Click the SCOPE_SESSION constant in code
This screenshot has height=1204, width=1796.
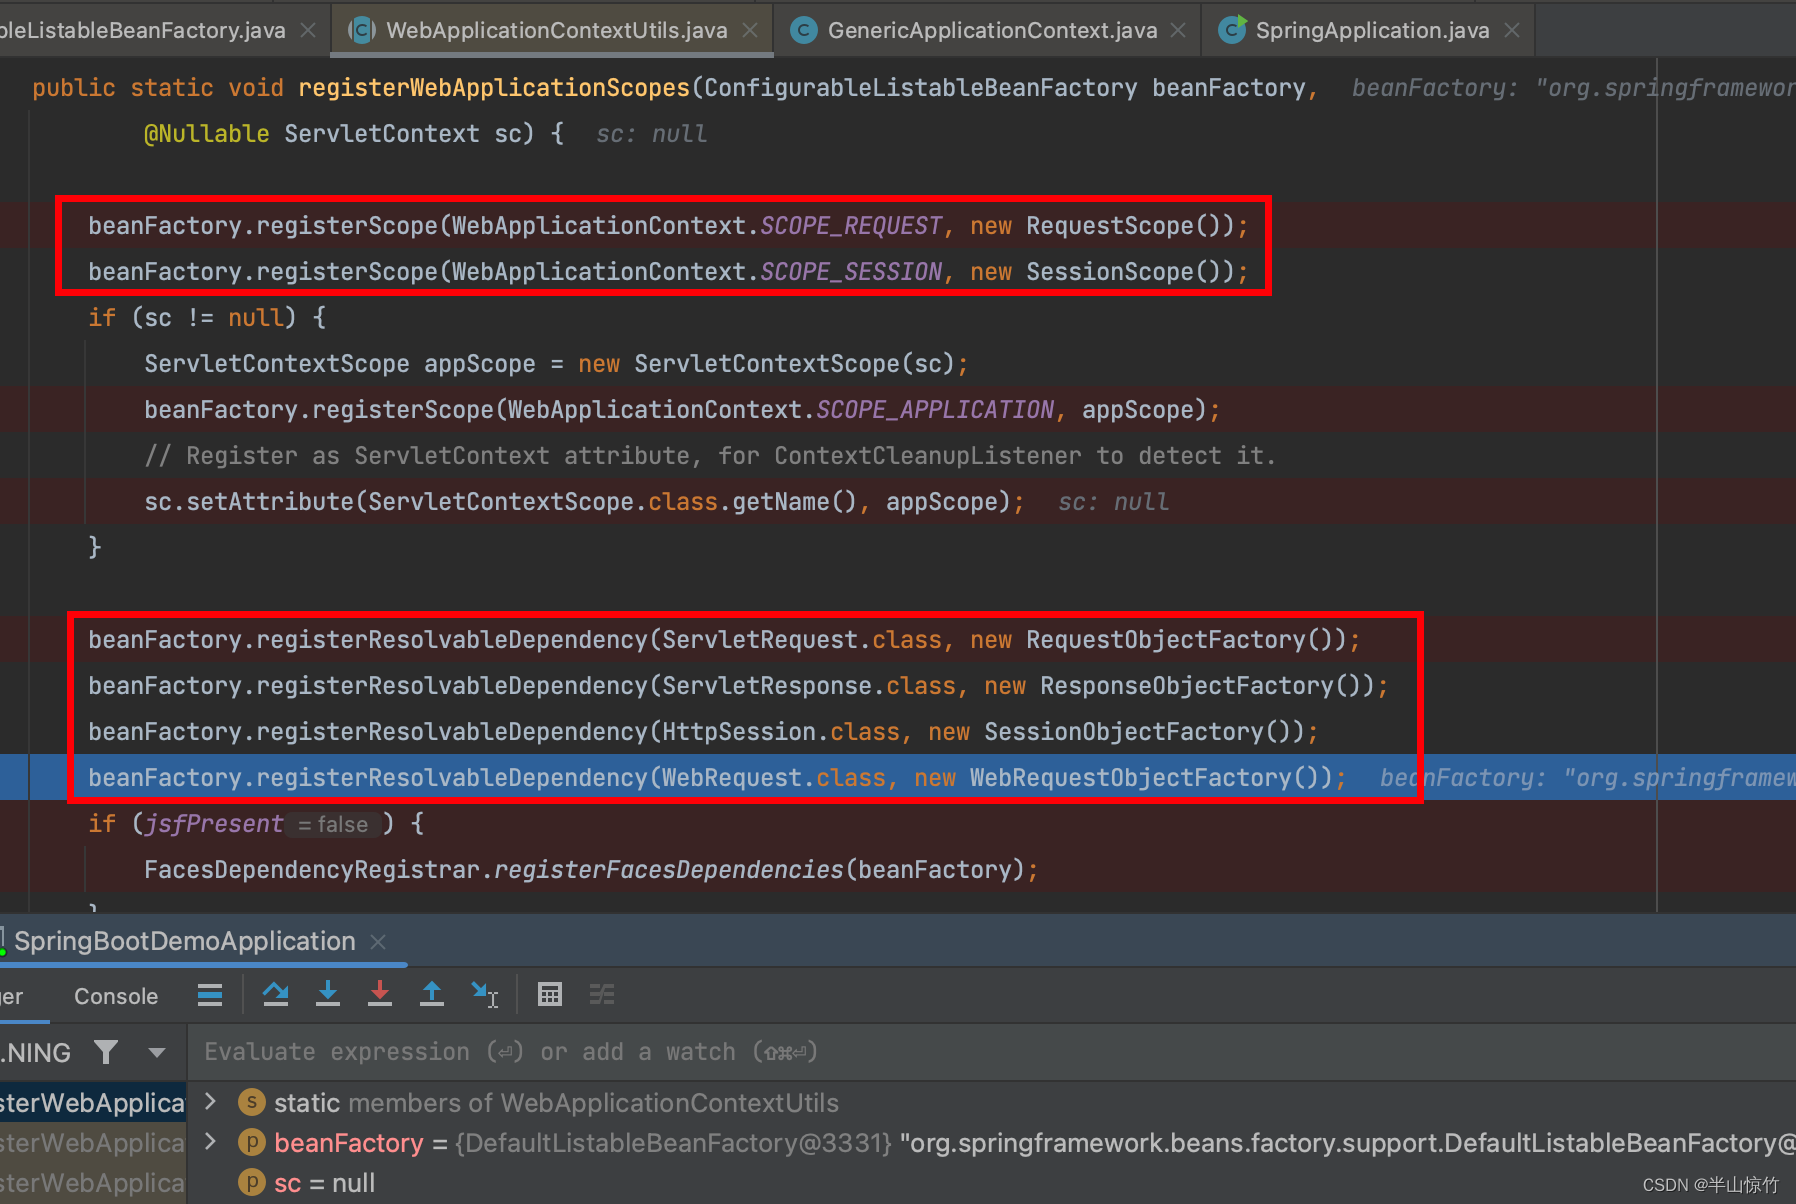[x=851, y=272]
